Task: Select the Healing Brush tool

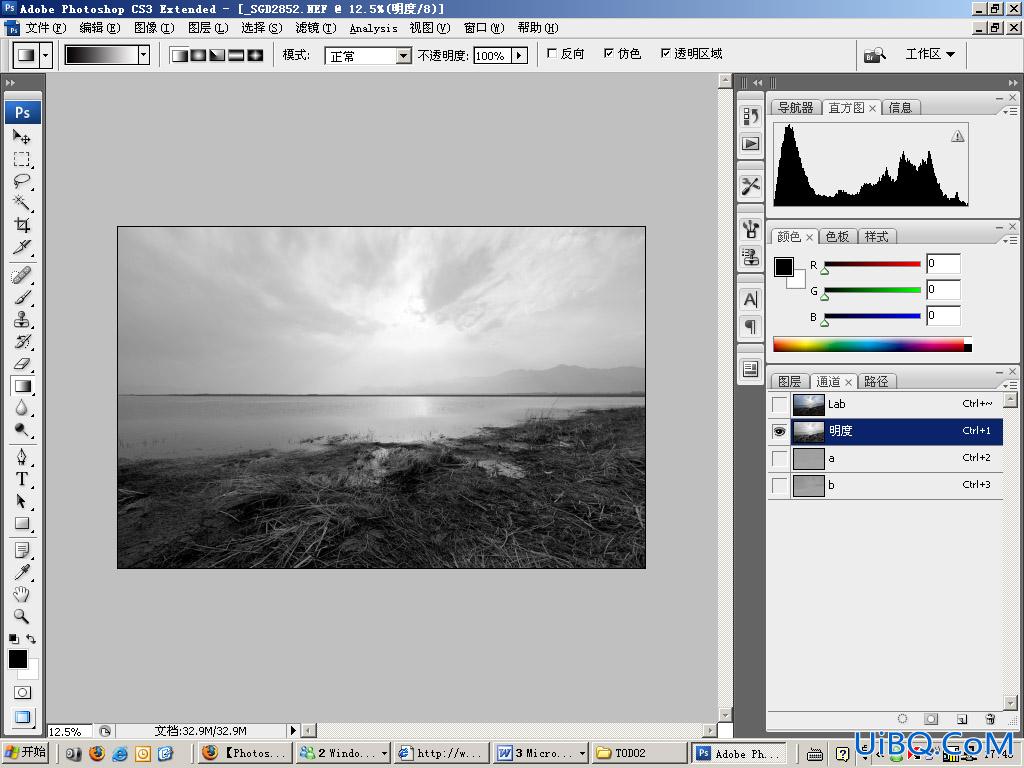Action: (22, 275)
